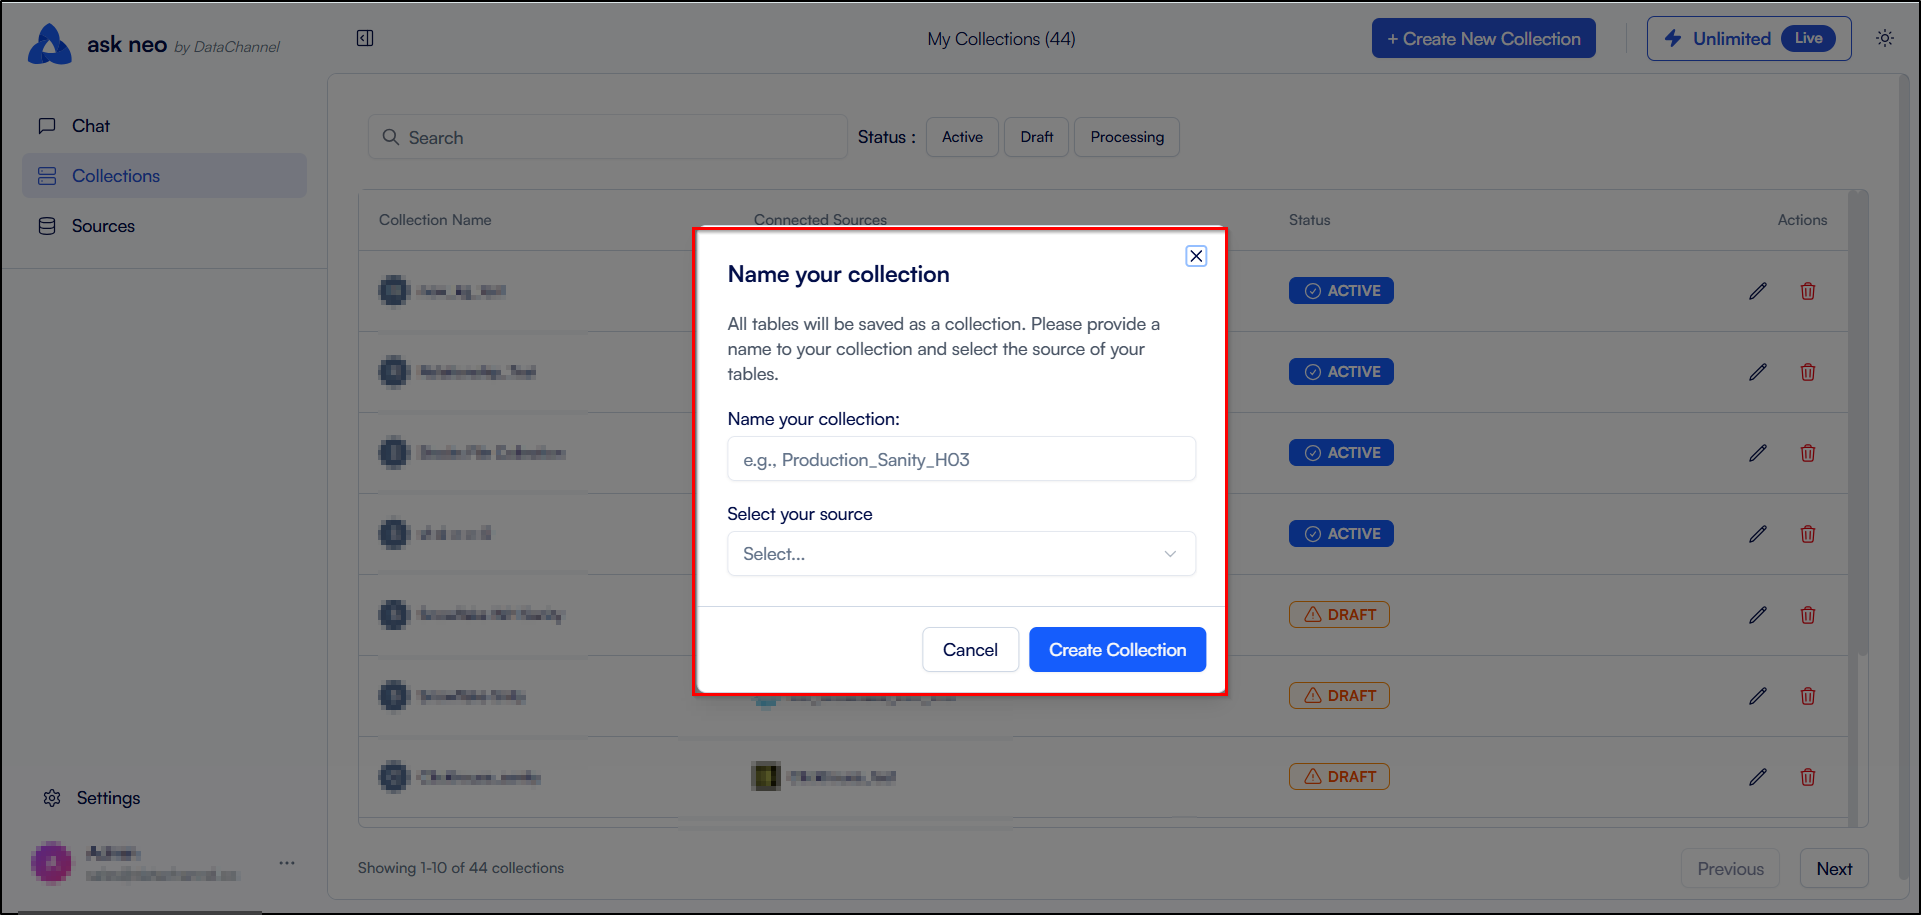Go to Next page of collections
This screenshot has height=915, width=1921.
pos(1834,869)
